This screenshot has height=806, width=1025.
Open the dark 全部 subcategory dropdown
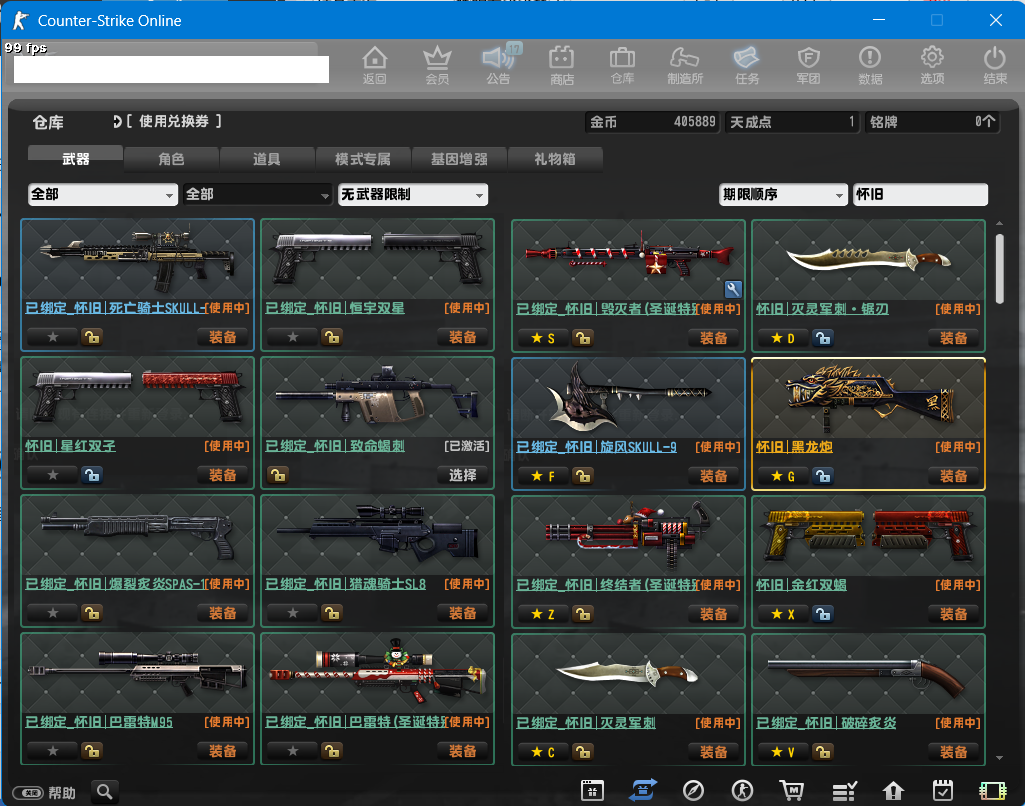click(258, 194)
